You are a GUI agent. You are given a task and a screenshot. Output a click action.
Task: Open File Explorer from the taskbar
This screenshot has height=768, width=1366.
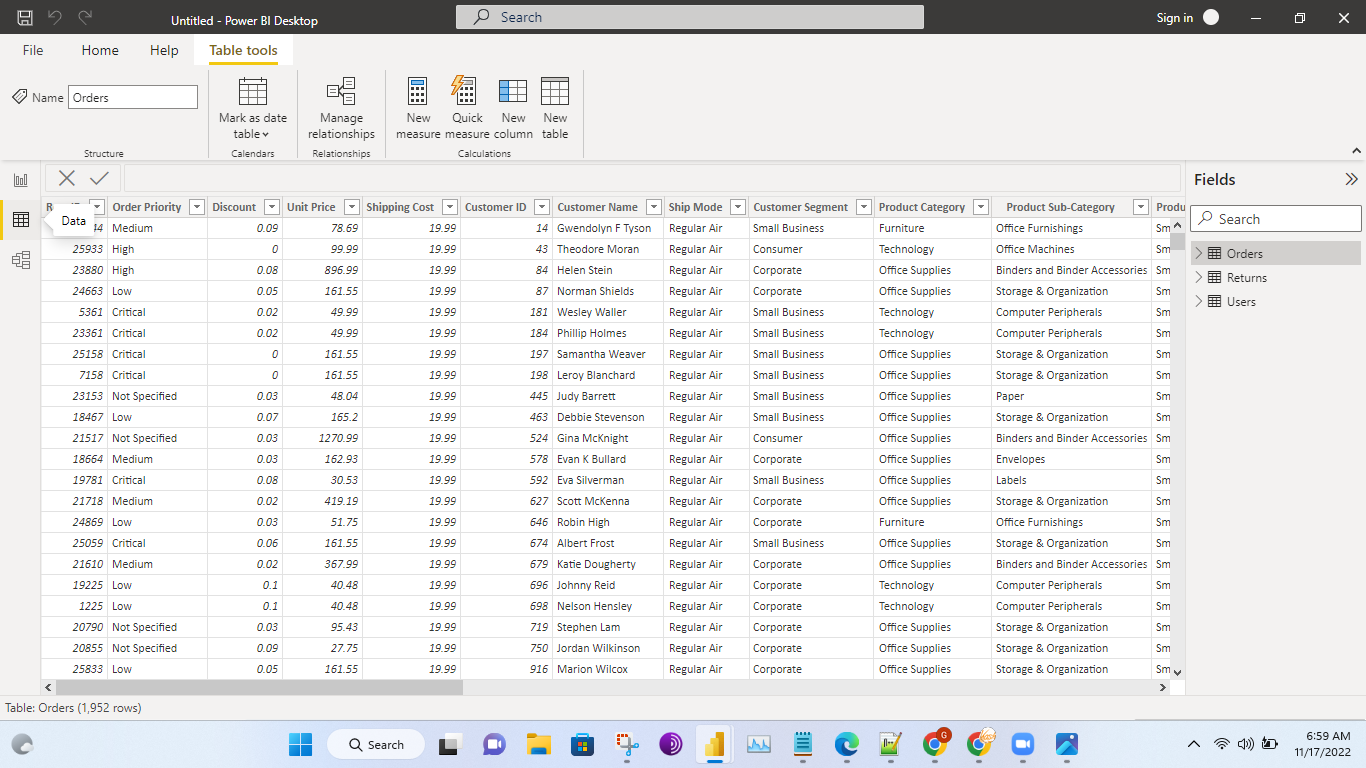(x=539, y=744)
